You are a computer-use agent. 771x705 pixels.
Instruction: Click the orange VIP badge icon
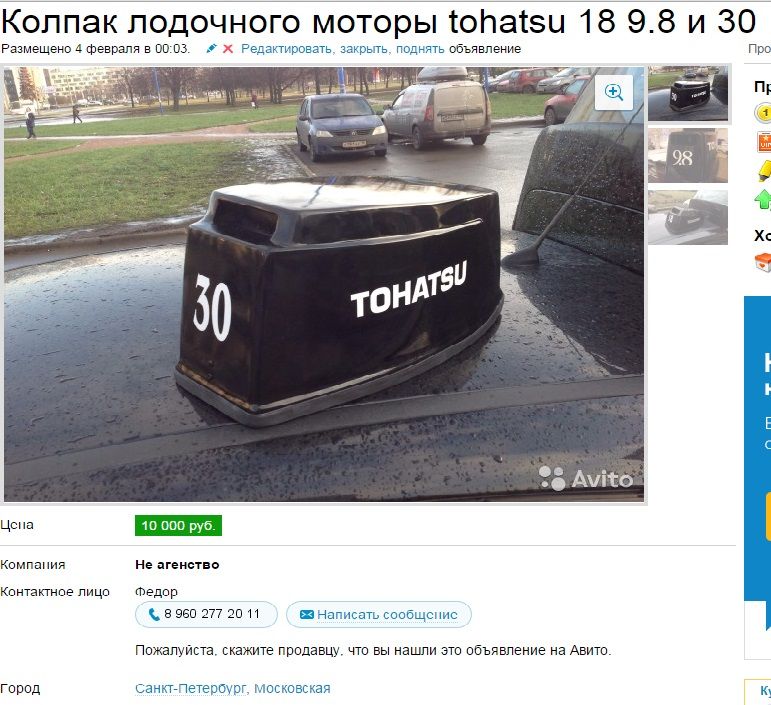point(764,142)
